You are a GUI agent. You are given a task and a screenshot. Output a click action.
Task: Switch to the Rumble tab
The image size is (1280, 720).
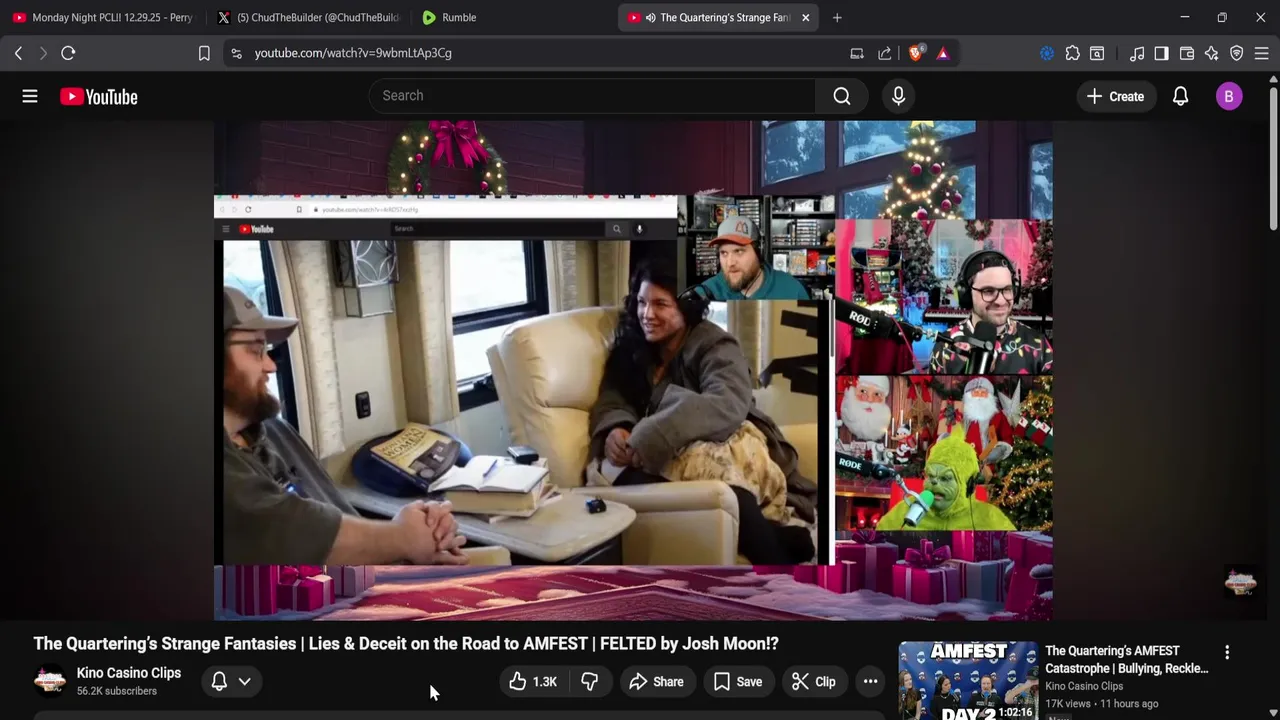pyautogui.click(x=511, y=17)
